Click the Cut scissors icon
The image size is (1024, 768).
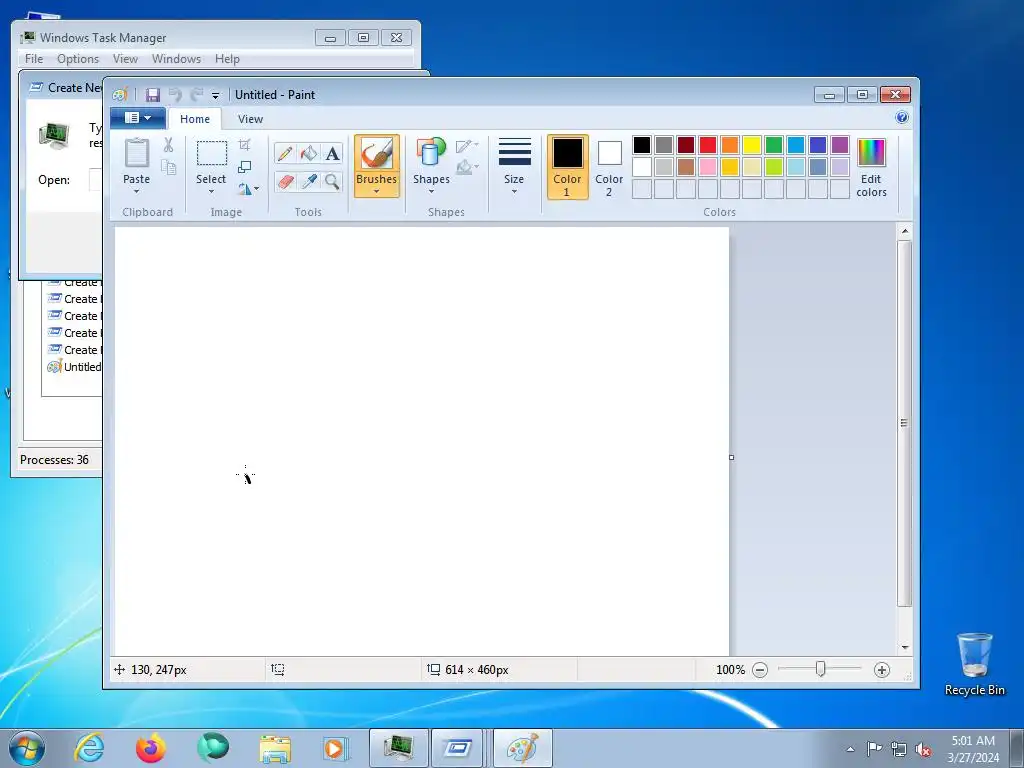(x=168, y=145)
